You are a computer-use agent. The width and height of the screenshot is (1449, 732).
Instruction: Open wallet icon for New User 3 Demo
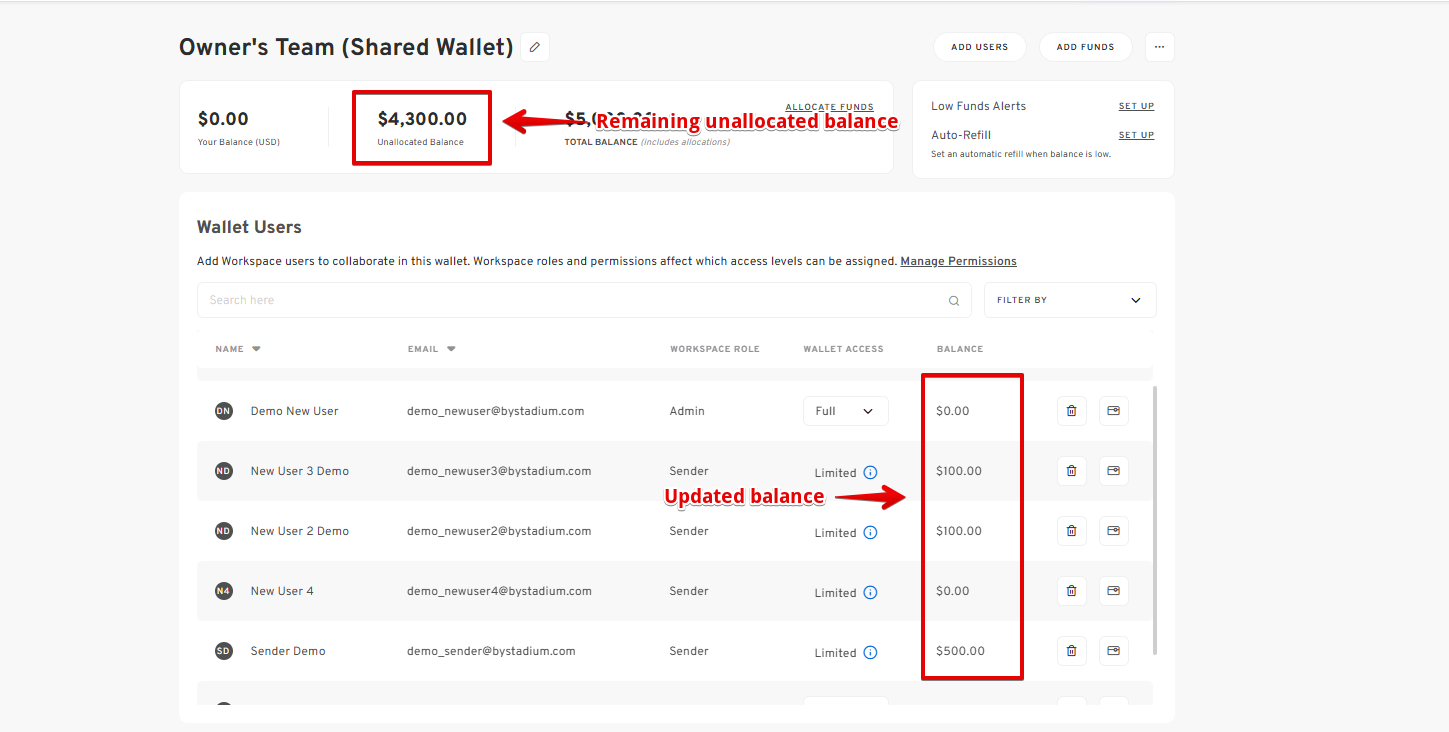(1113, 471)
